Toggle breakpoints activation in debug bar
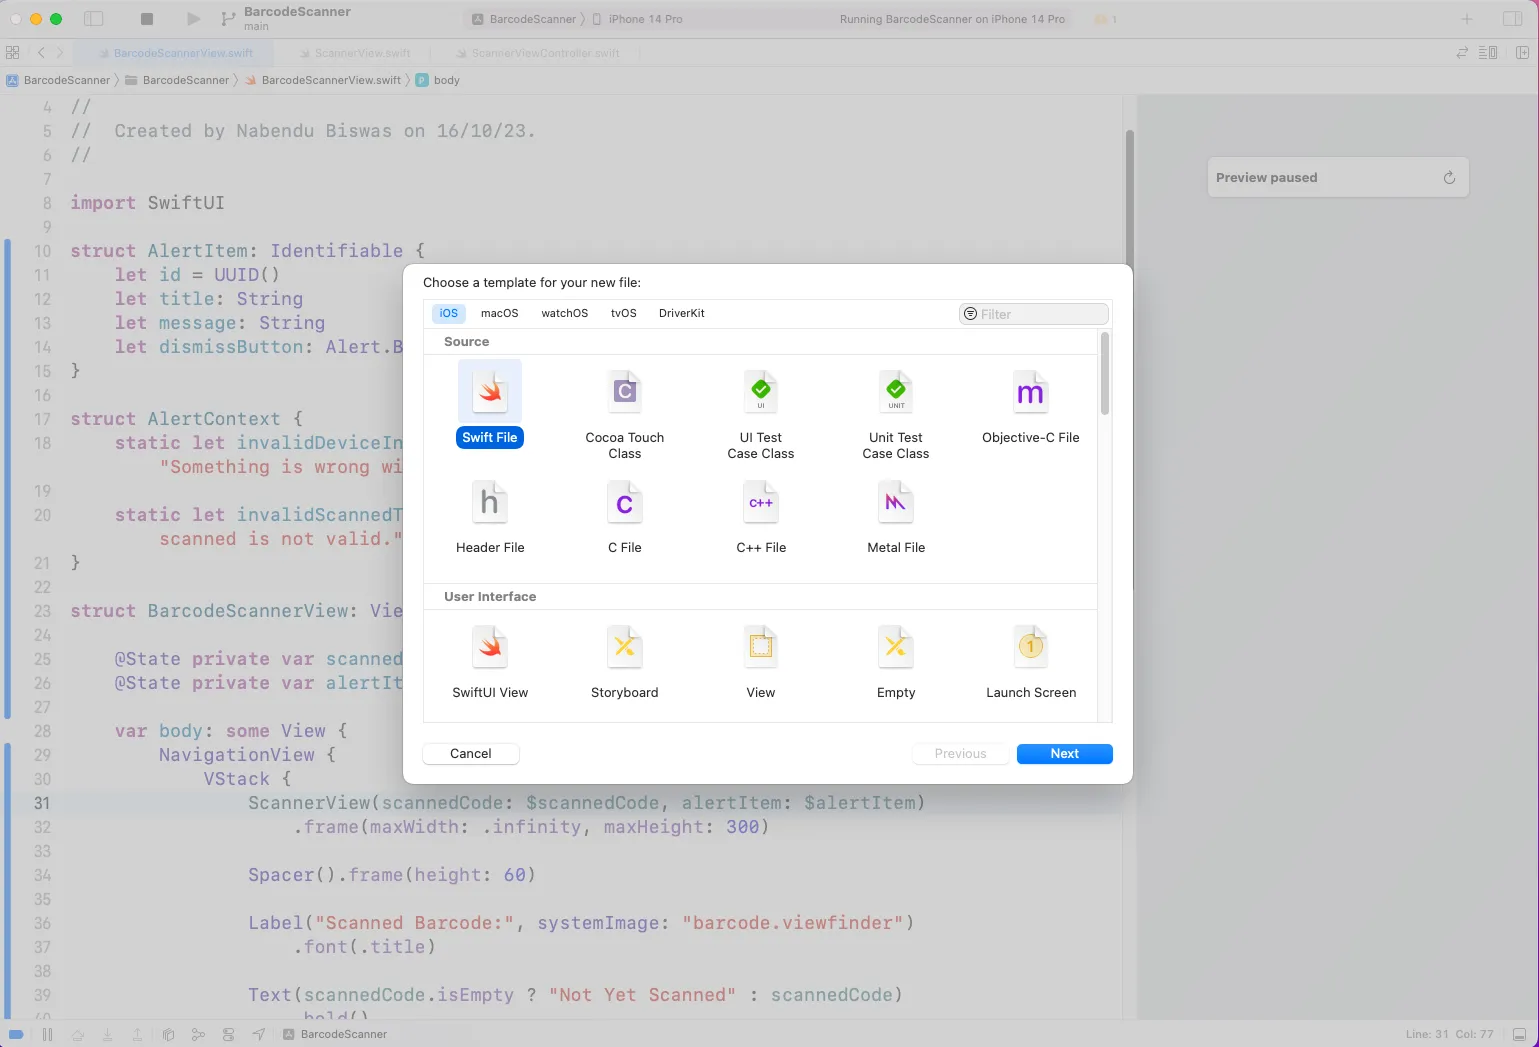This screenshot has height=1047, width=1539. click(16, 1034)
